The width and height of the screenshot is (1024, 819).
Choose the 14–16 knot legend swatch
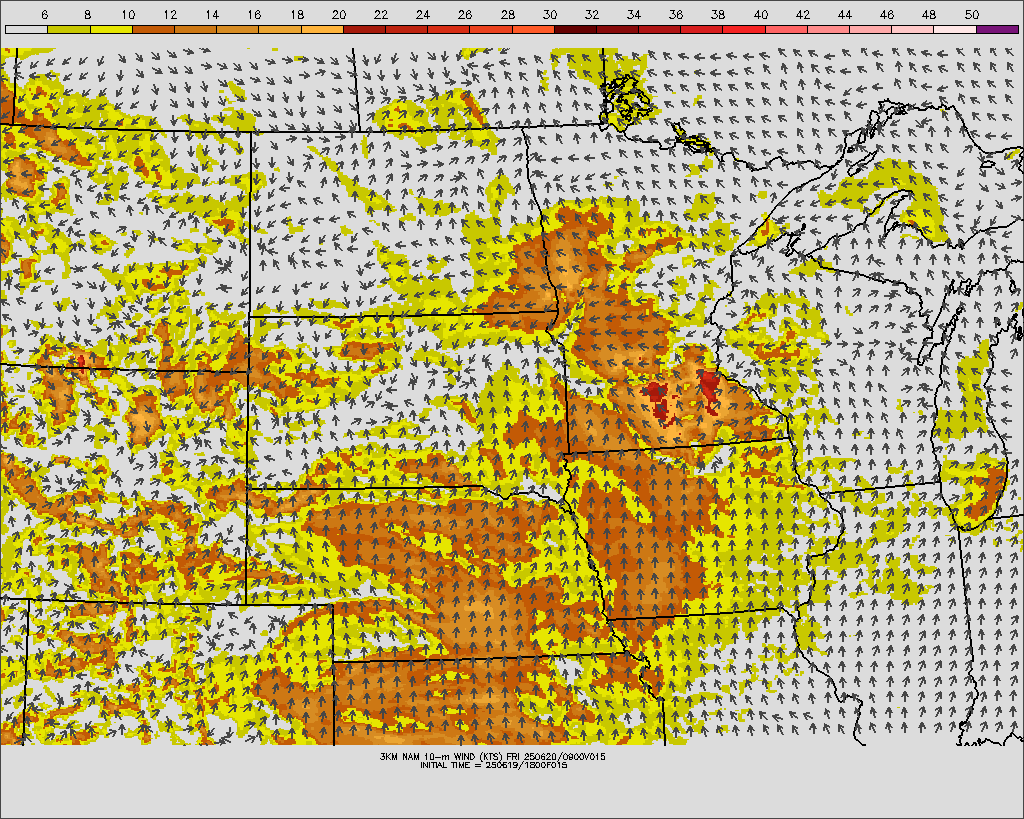click(x=238, y=29)
